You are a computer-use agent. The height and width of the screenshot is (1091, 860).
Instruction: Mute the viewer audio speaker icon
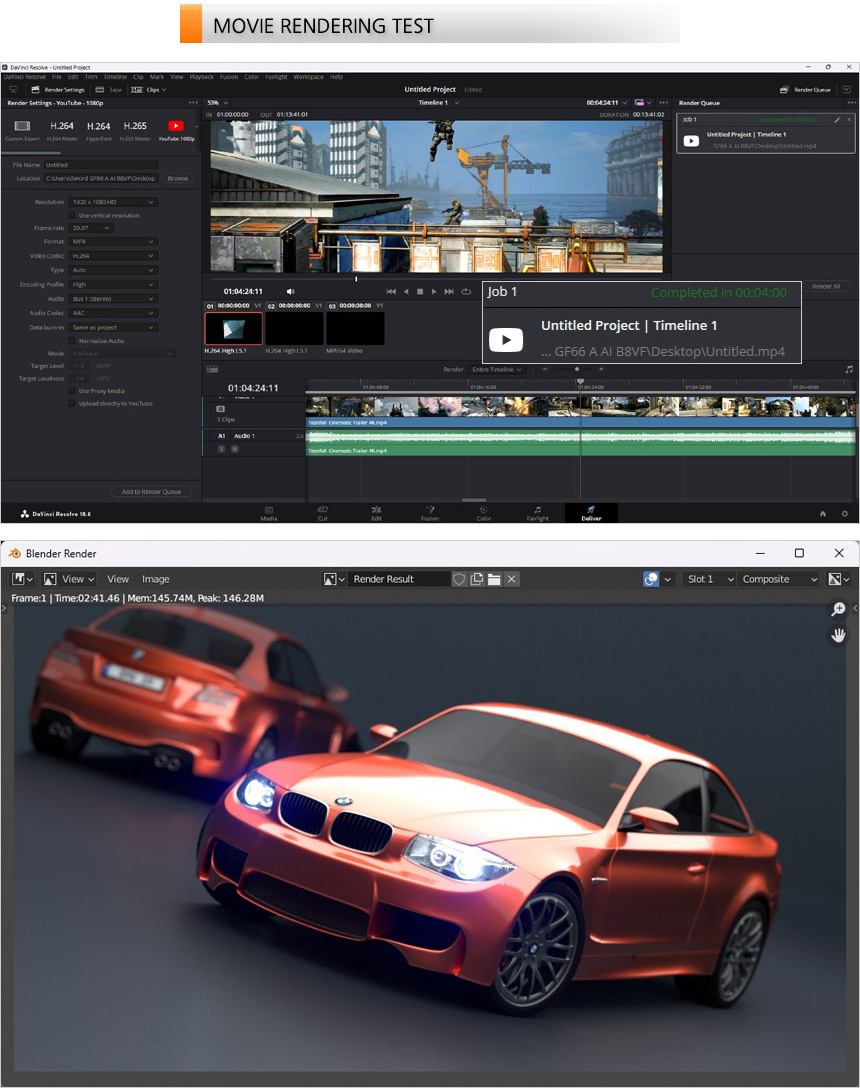click(290, 292)
